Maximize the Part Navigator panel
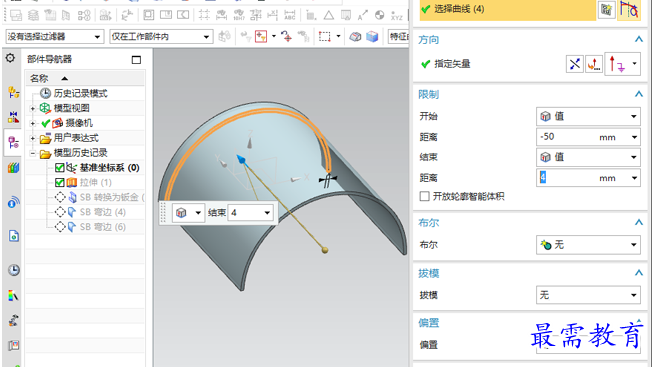The image size is (652, 367). [x=136, y=60]
